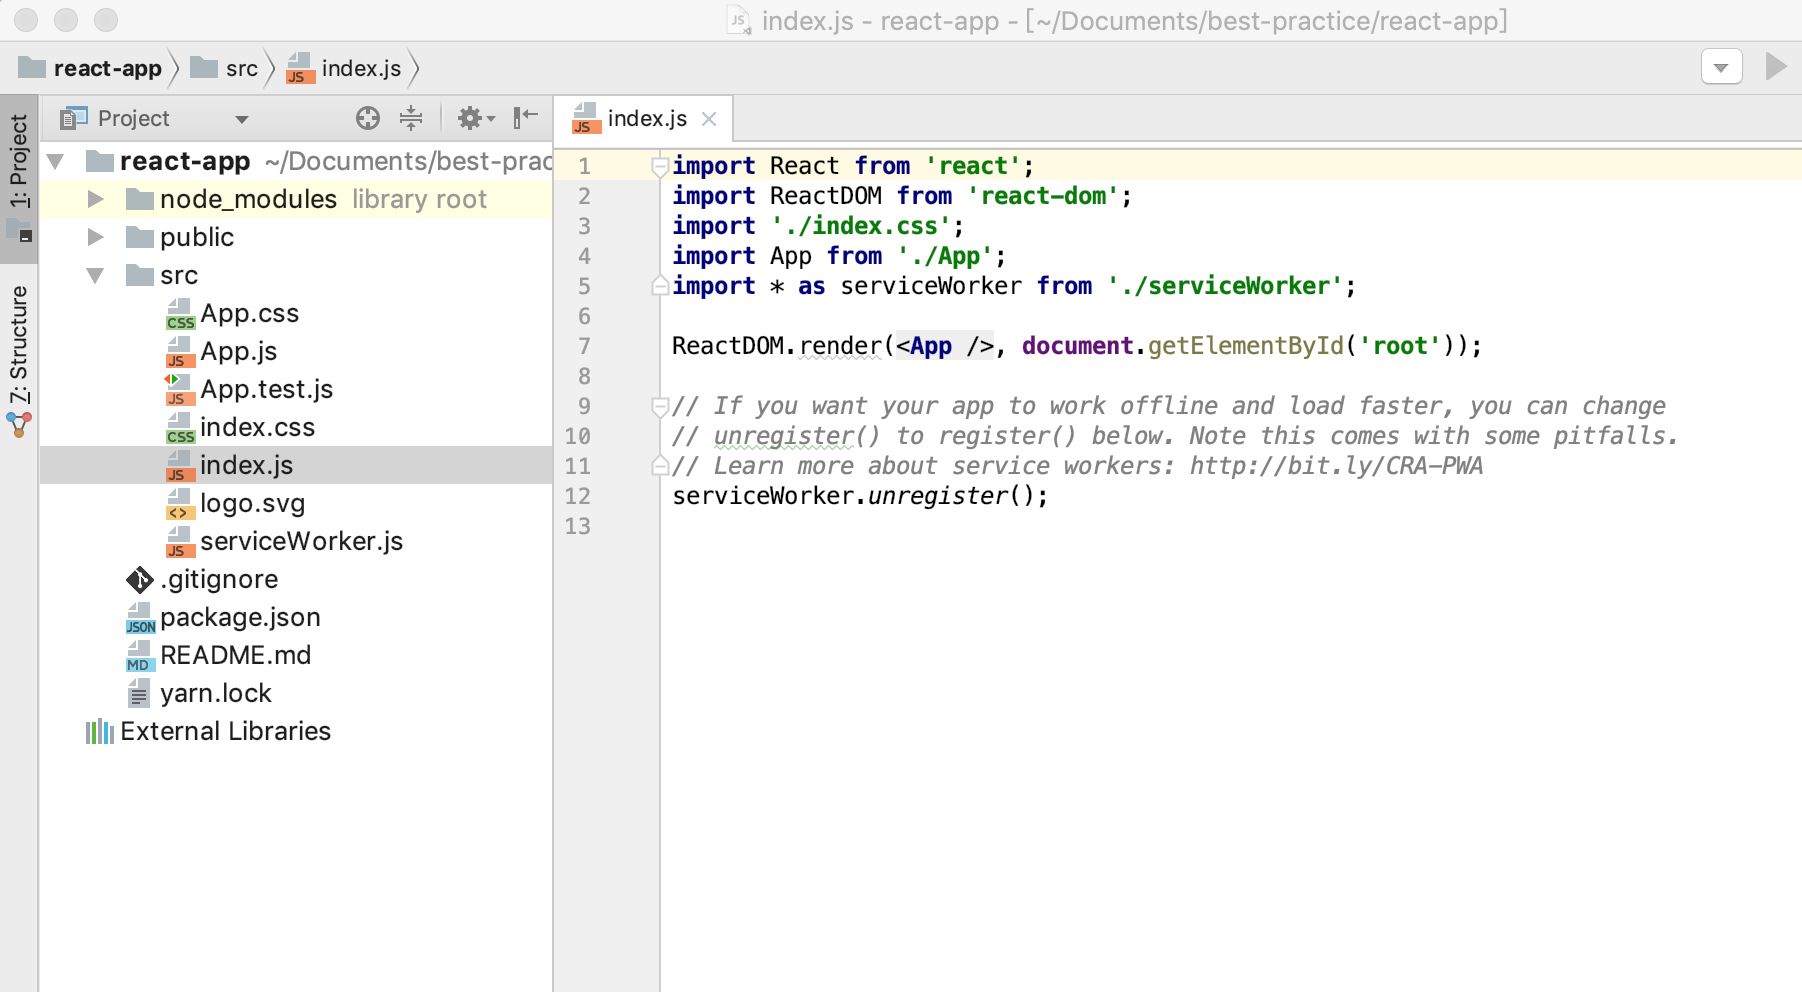Click the README.md markdown icon
This screenshot has width=1802, height=992.
138,656
